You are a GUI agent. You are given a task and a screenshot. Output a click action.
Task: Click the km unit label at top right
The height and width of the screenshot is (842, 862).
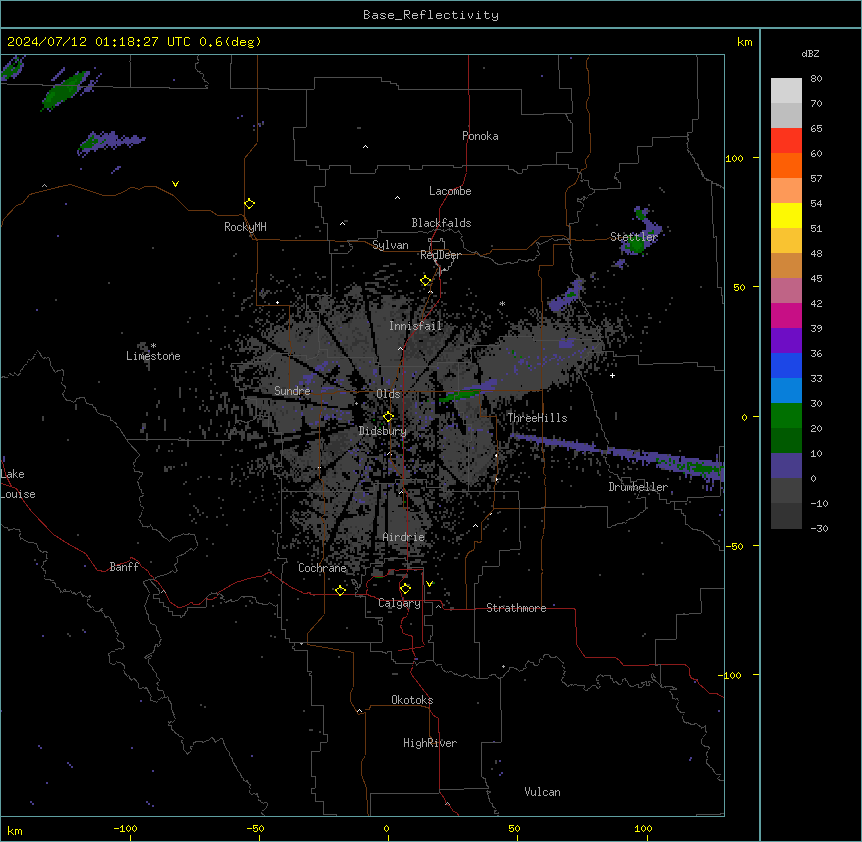[x=744, y=42]
